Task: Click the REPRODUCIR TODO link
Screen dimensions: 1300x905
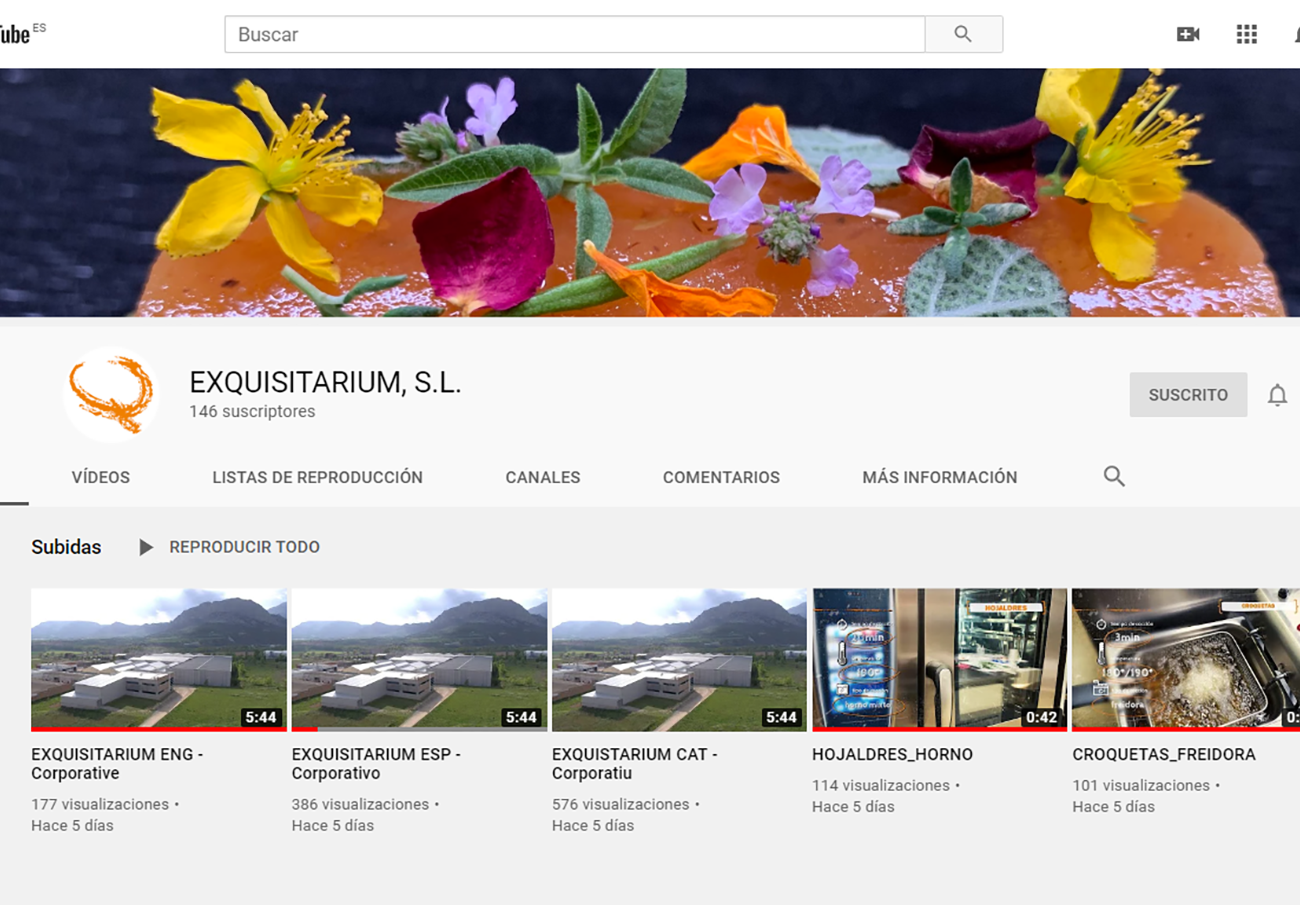Action: point(243,547)
